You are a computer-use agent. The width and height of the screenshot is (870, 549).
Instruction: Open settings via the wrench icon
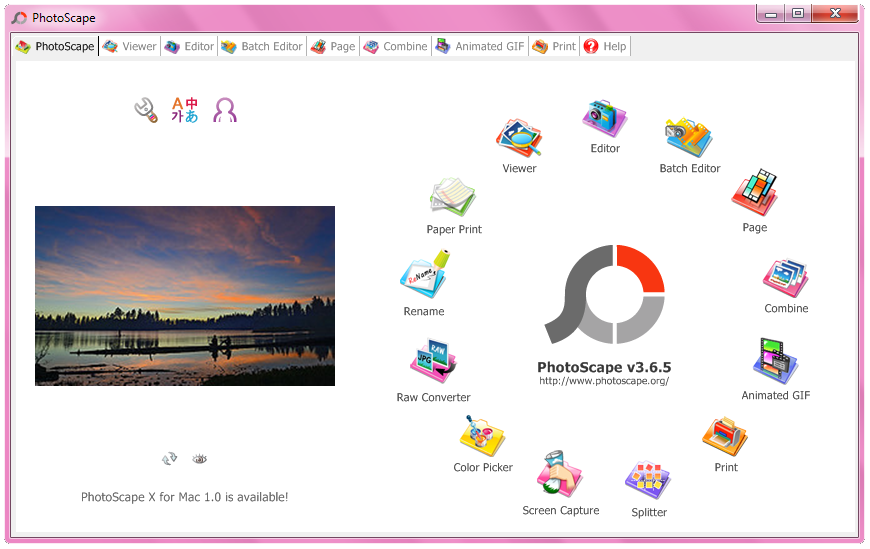click(146, 110)
